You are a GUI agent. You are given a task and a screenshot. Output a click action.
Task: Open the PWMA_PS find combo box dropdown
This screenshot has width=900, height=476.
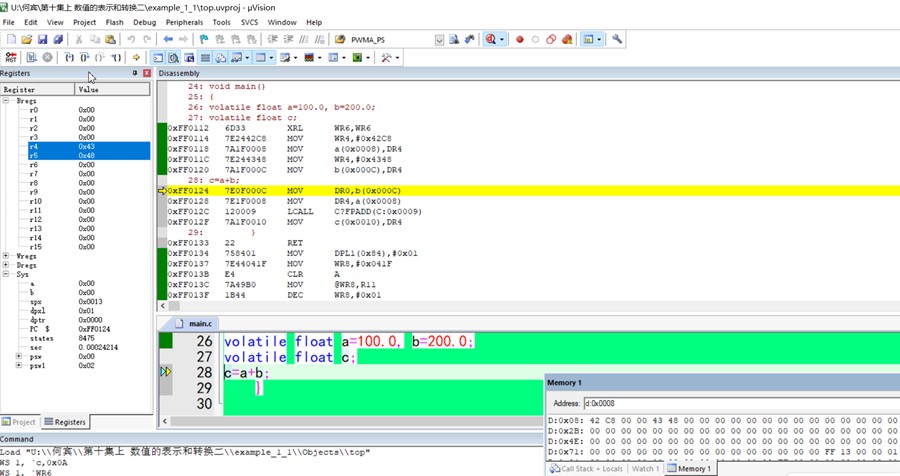point(440,39)
